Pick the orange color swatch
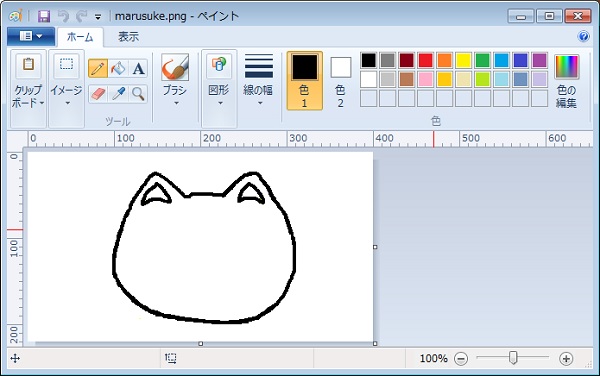The height and width of the screenshot is (376, 600). coord(445,60)
